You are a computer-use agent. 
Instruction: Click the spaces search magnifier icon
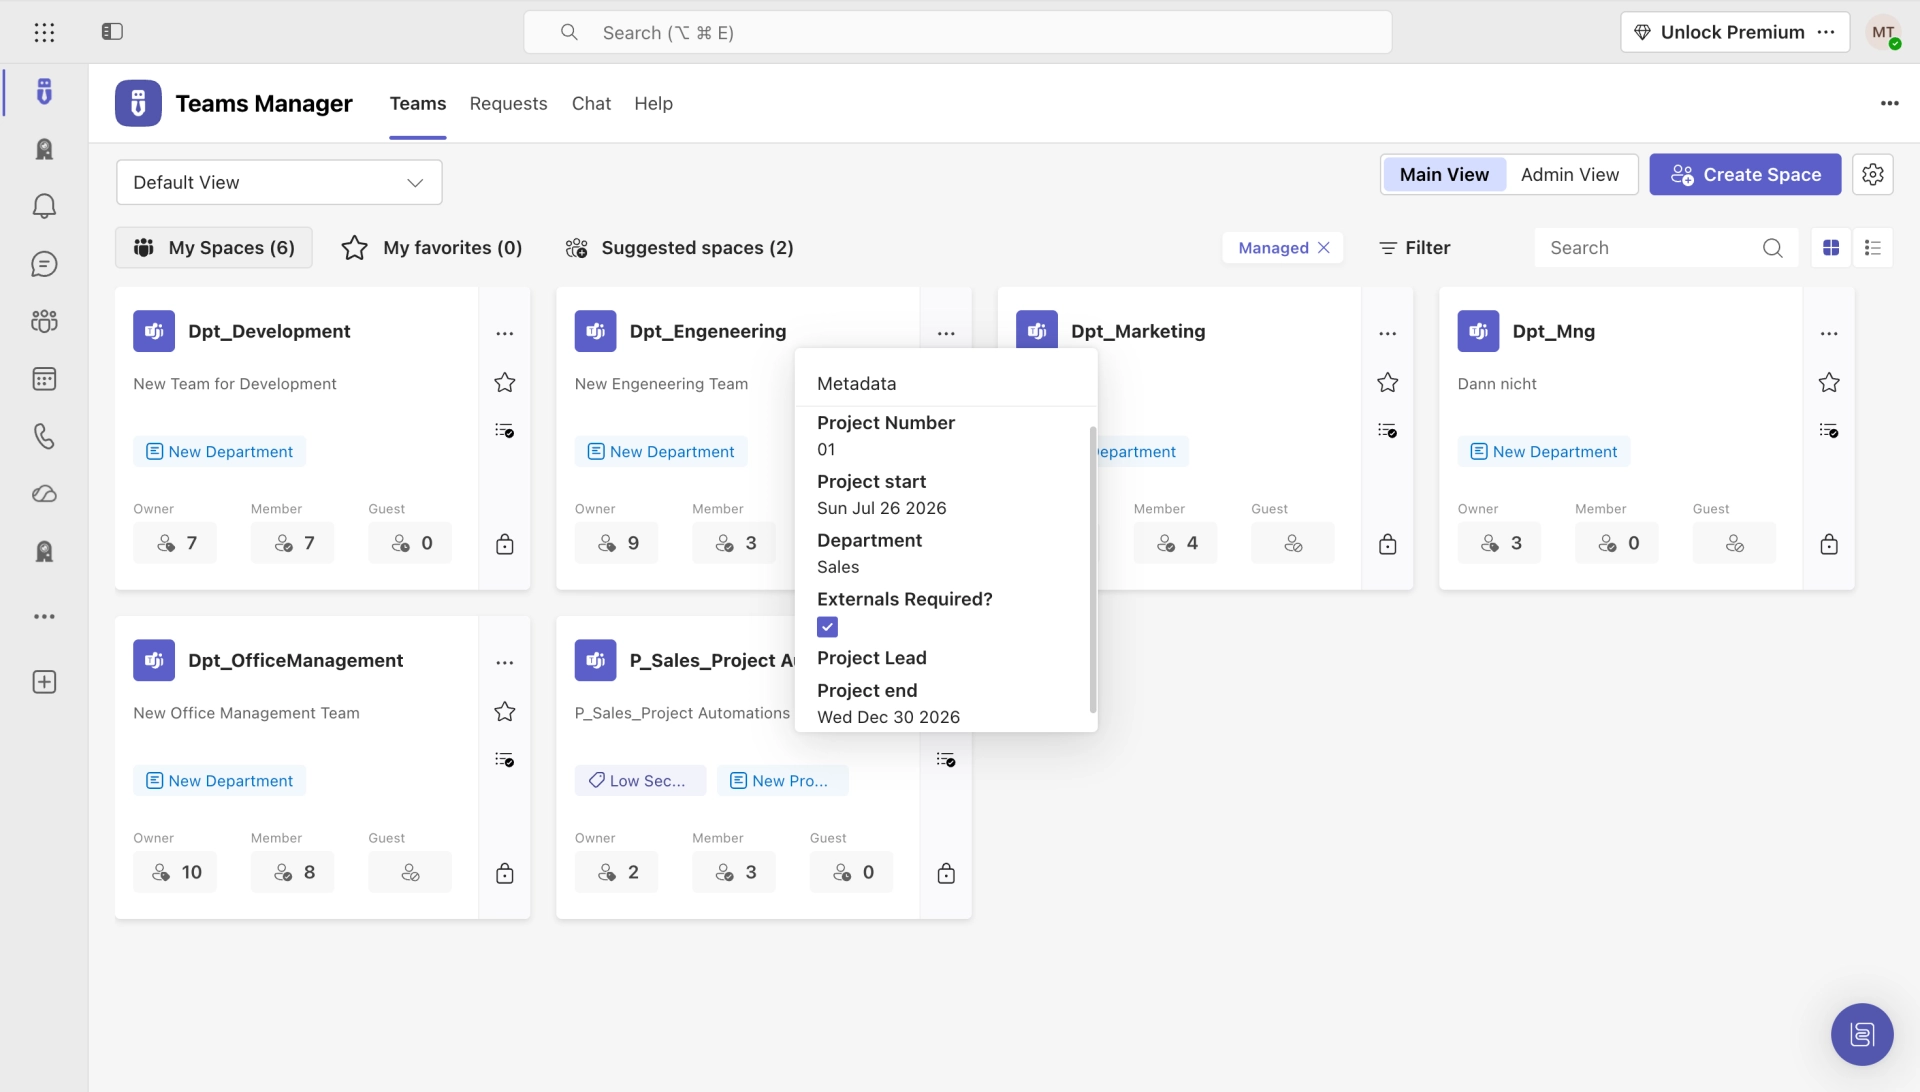[x=1772, y=248]
